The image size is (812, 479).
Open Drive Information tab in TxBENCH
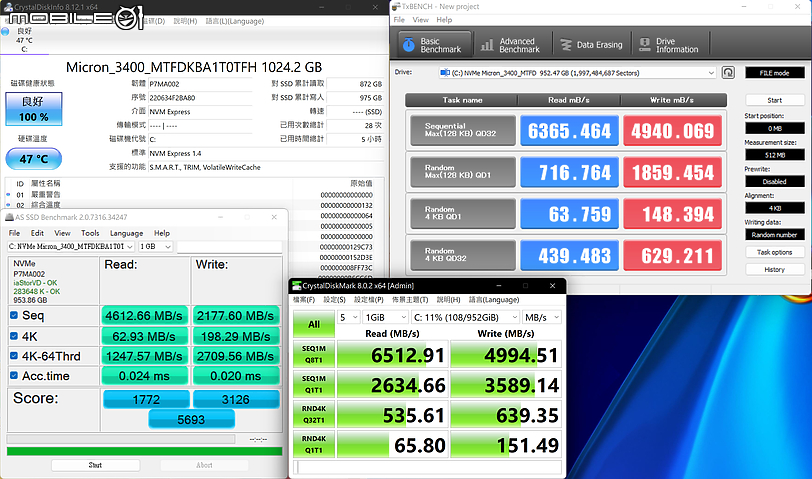[x=671, y=45]
